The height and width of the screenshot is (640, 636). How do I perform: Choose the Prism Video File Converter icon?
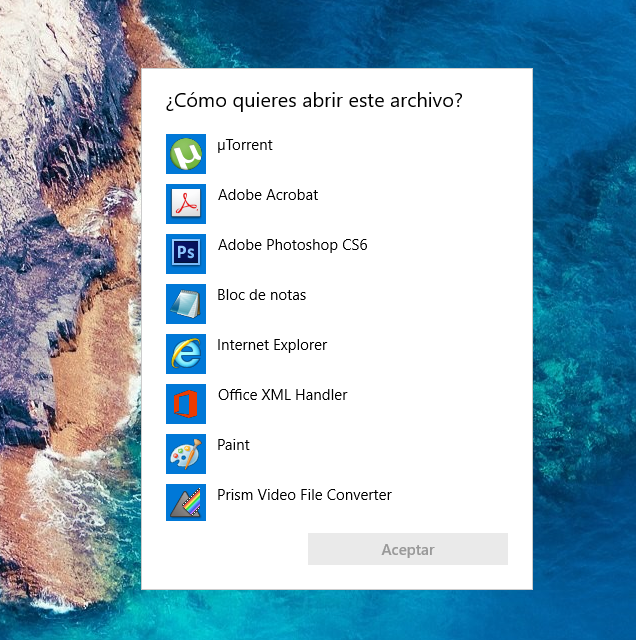point(186,502)
